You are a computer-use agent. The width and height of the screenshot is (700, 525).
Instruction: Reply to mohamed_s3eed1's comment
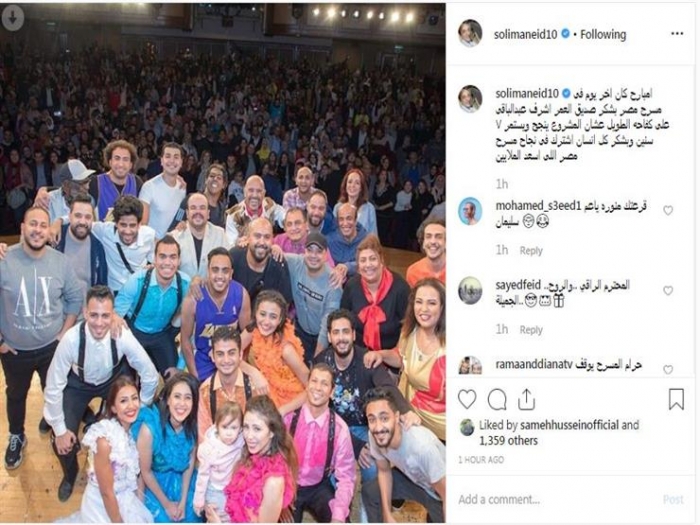(x=531, y=251)
